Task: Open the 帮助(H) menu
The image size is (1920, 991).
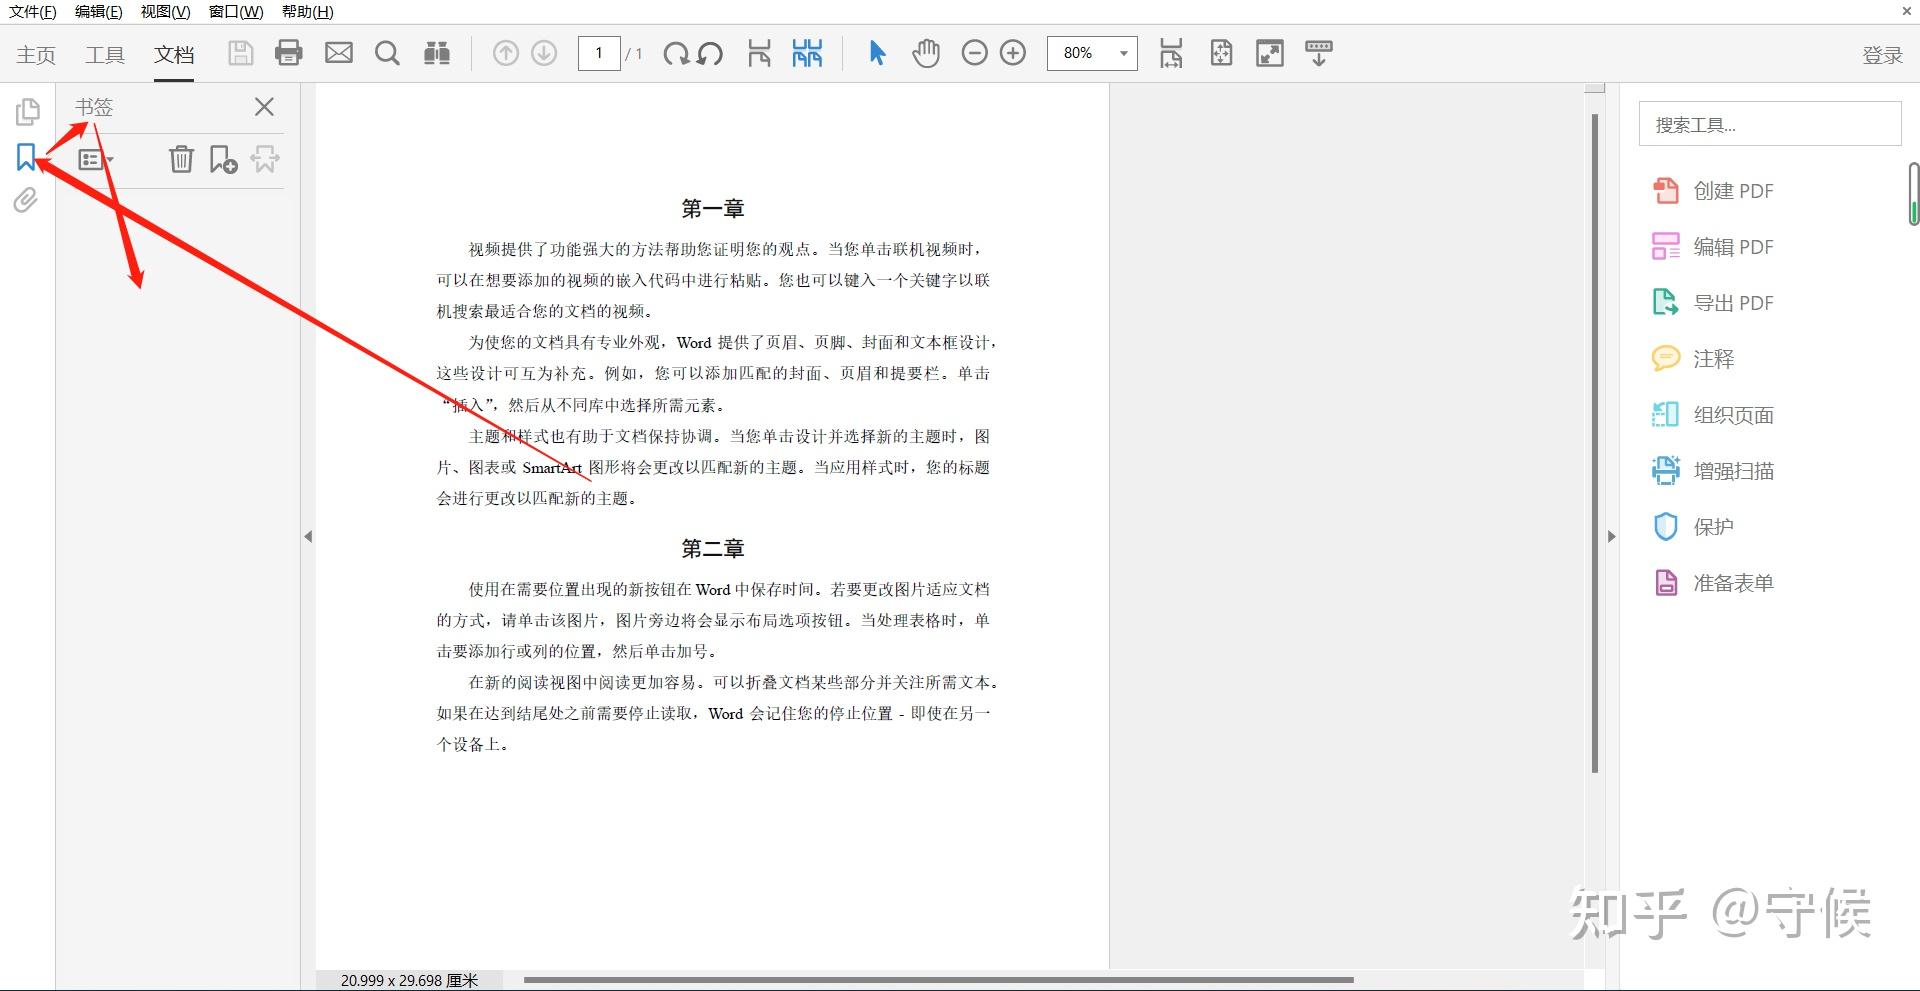Action: pyautogui.click(x=308, y=12)
